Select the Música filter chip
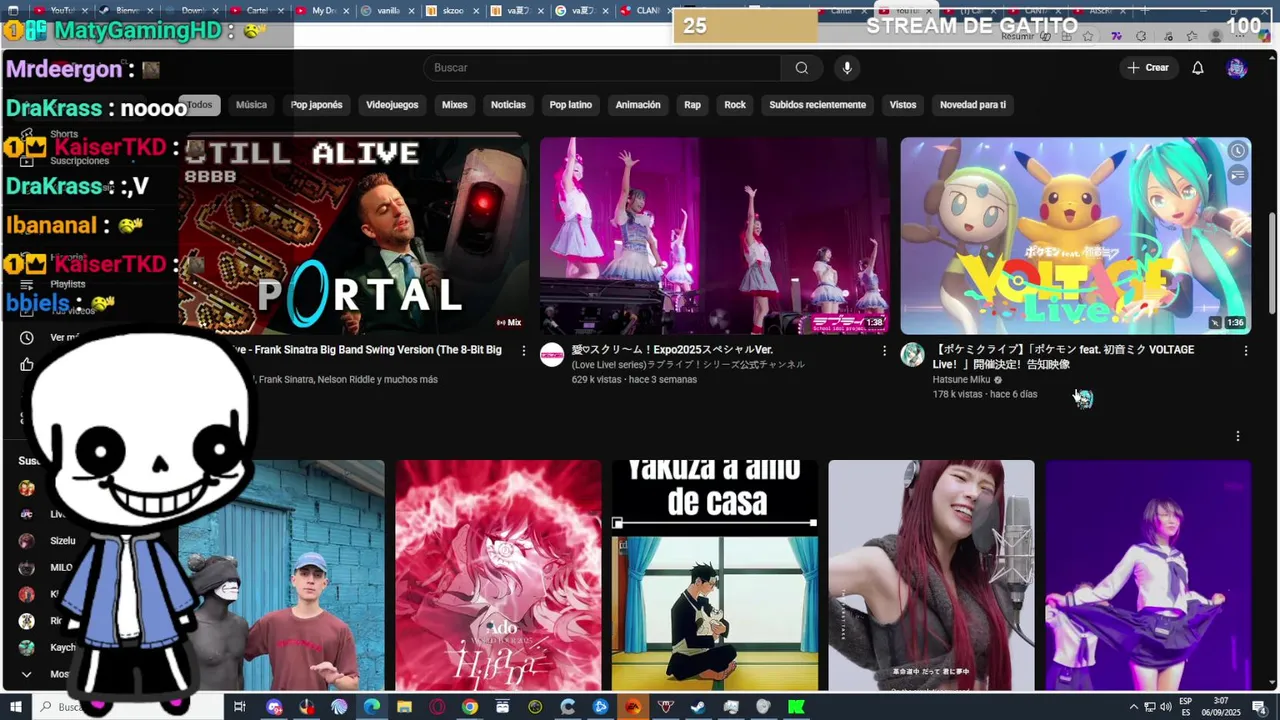Screen dimensions: 1280x720 pyautogui.click(x=251, y=105)
